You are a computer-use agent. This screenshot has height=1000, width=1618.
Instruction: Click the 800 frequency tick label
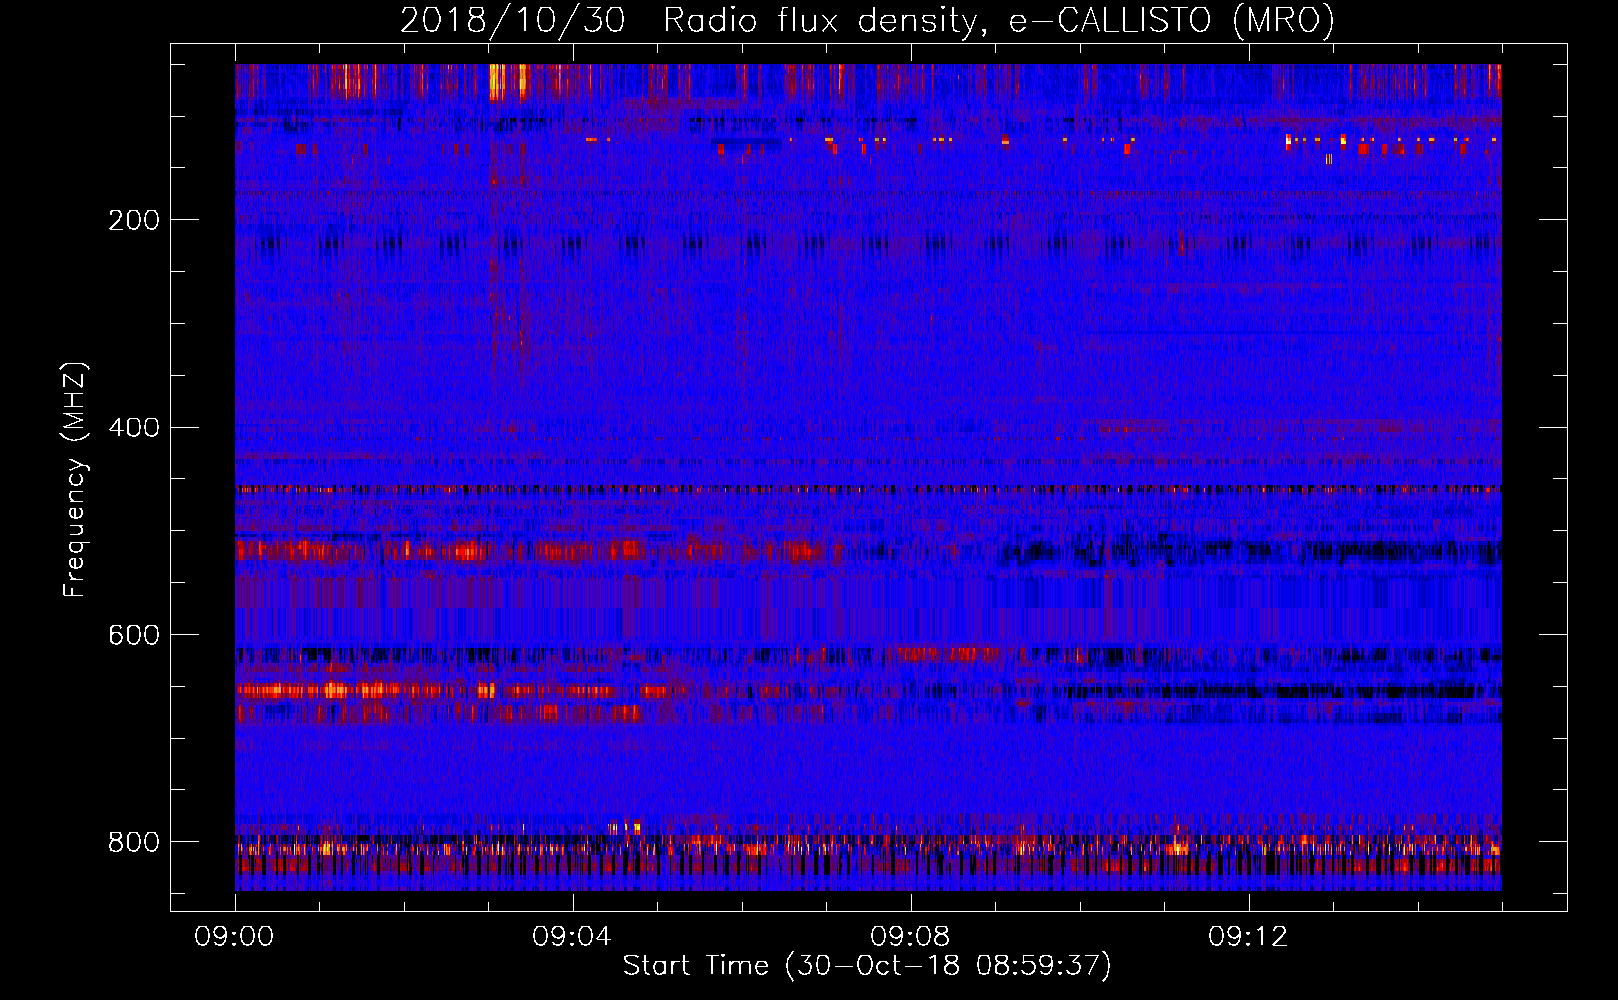pyautogui.click(x=134, y=842)
